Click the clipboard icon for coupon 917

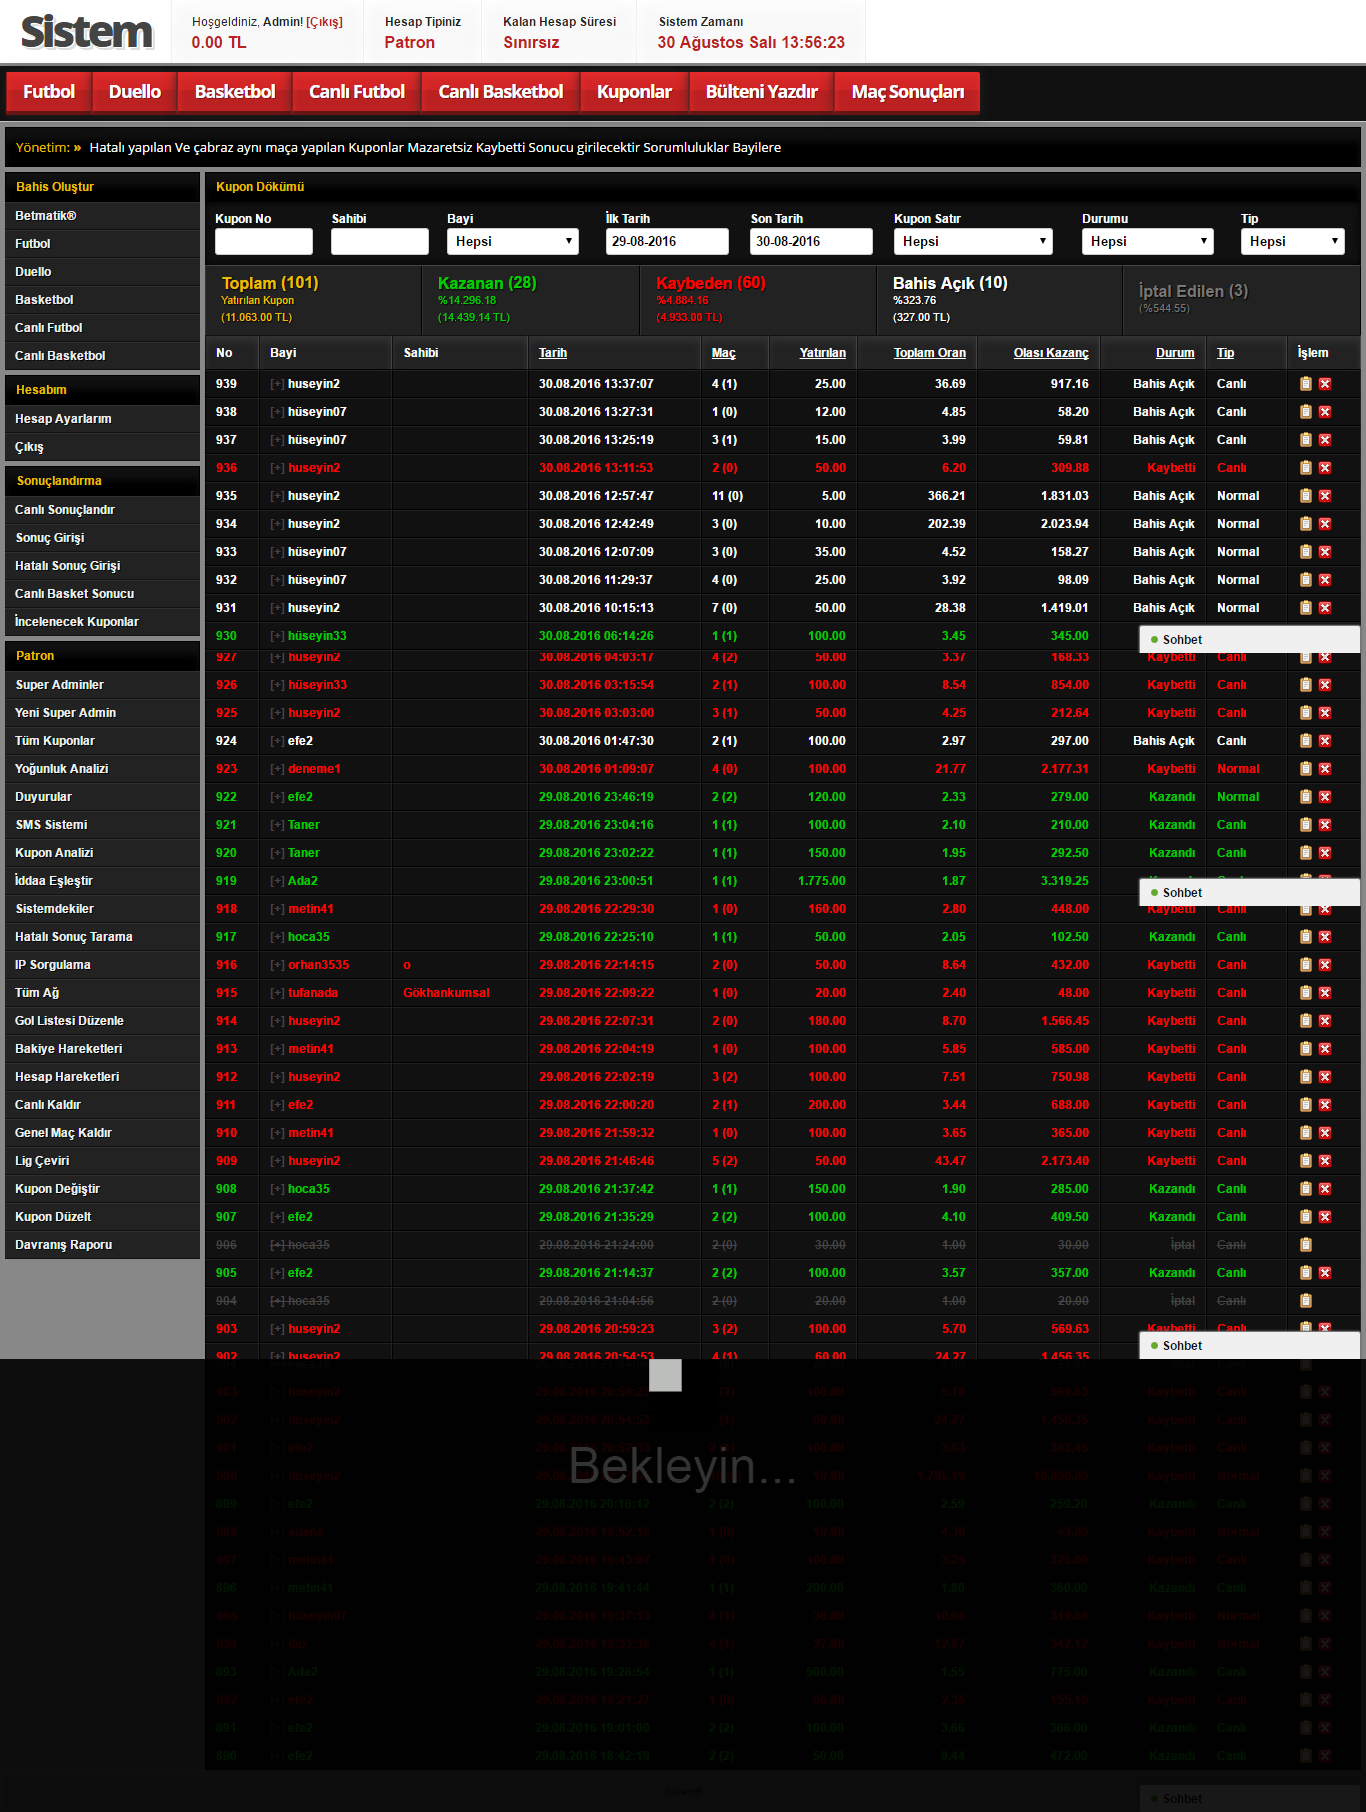1305,937
